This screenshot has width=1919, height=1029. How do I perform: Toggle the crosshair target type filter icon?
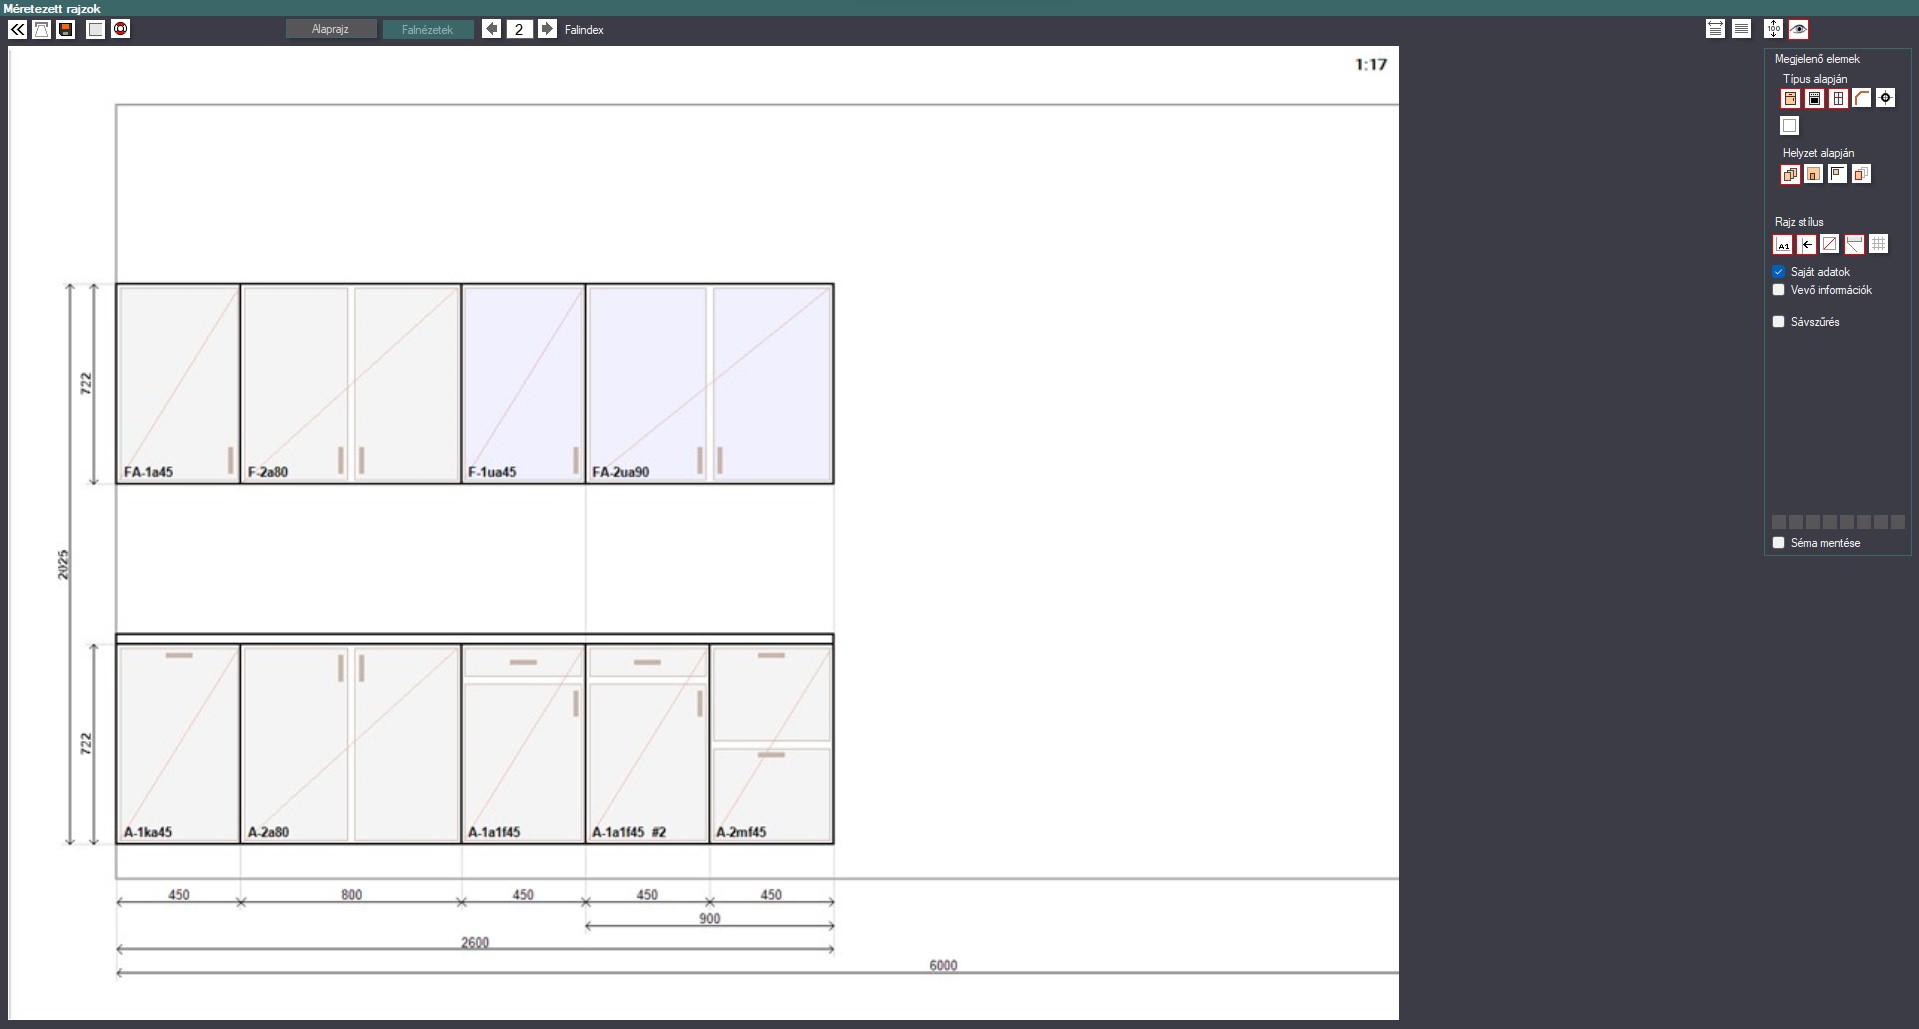click(1885, 98)
